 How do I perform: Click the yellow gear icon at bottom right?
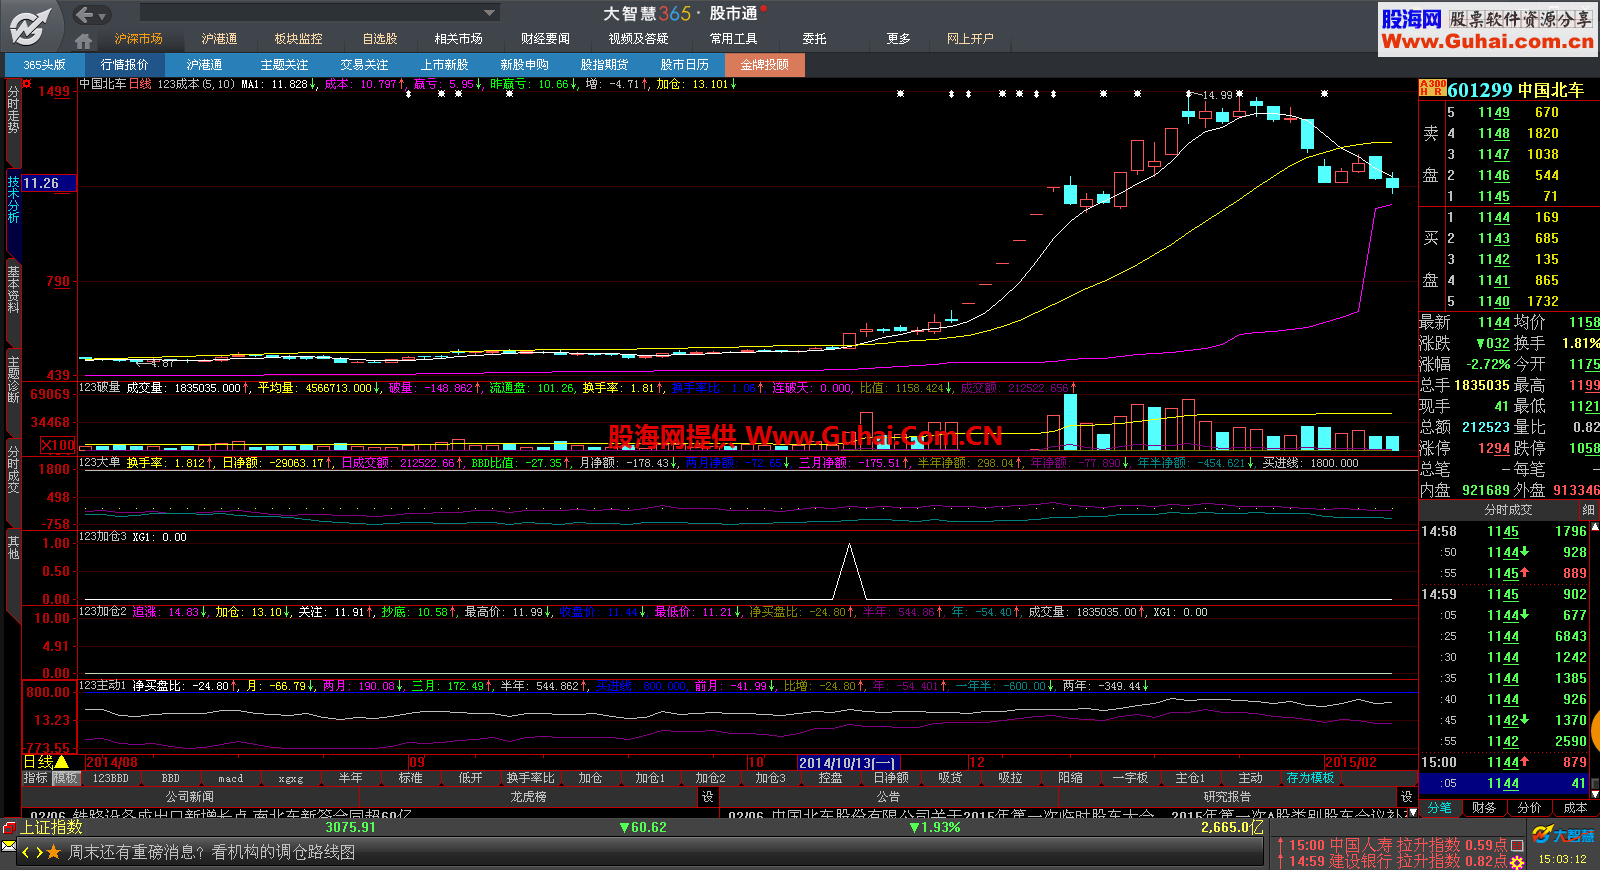1517,861
